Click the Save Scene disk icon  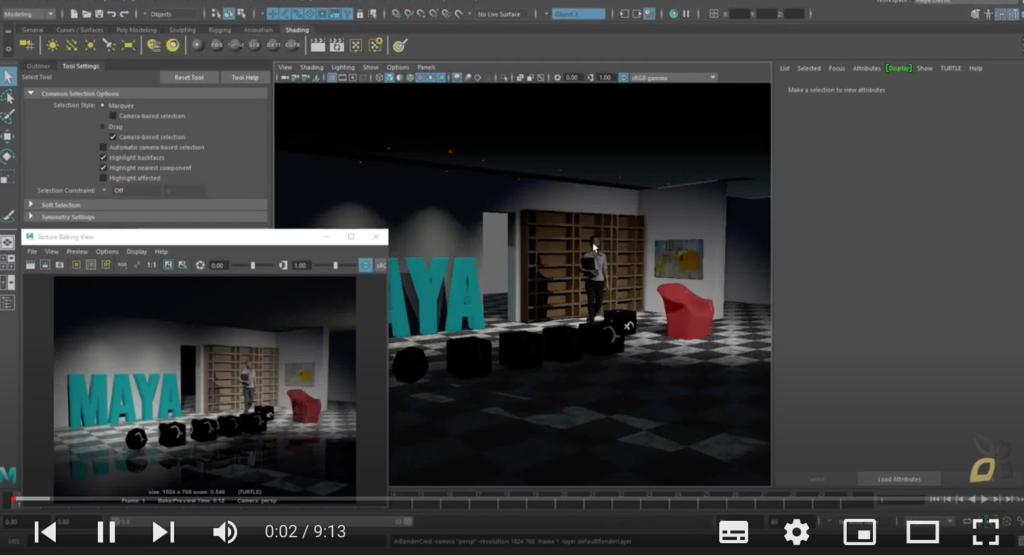tap(99, 14)
